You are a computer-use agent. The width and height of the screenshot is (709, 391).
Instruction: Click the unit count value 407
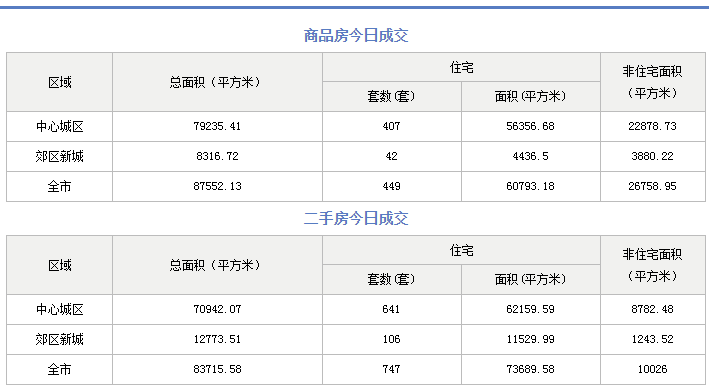pyautogui.click(x=392, y=126)
